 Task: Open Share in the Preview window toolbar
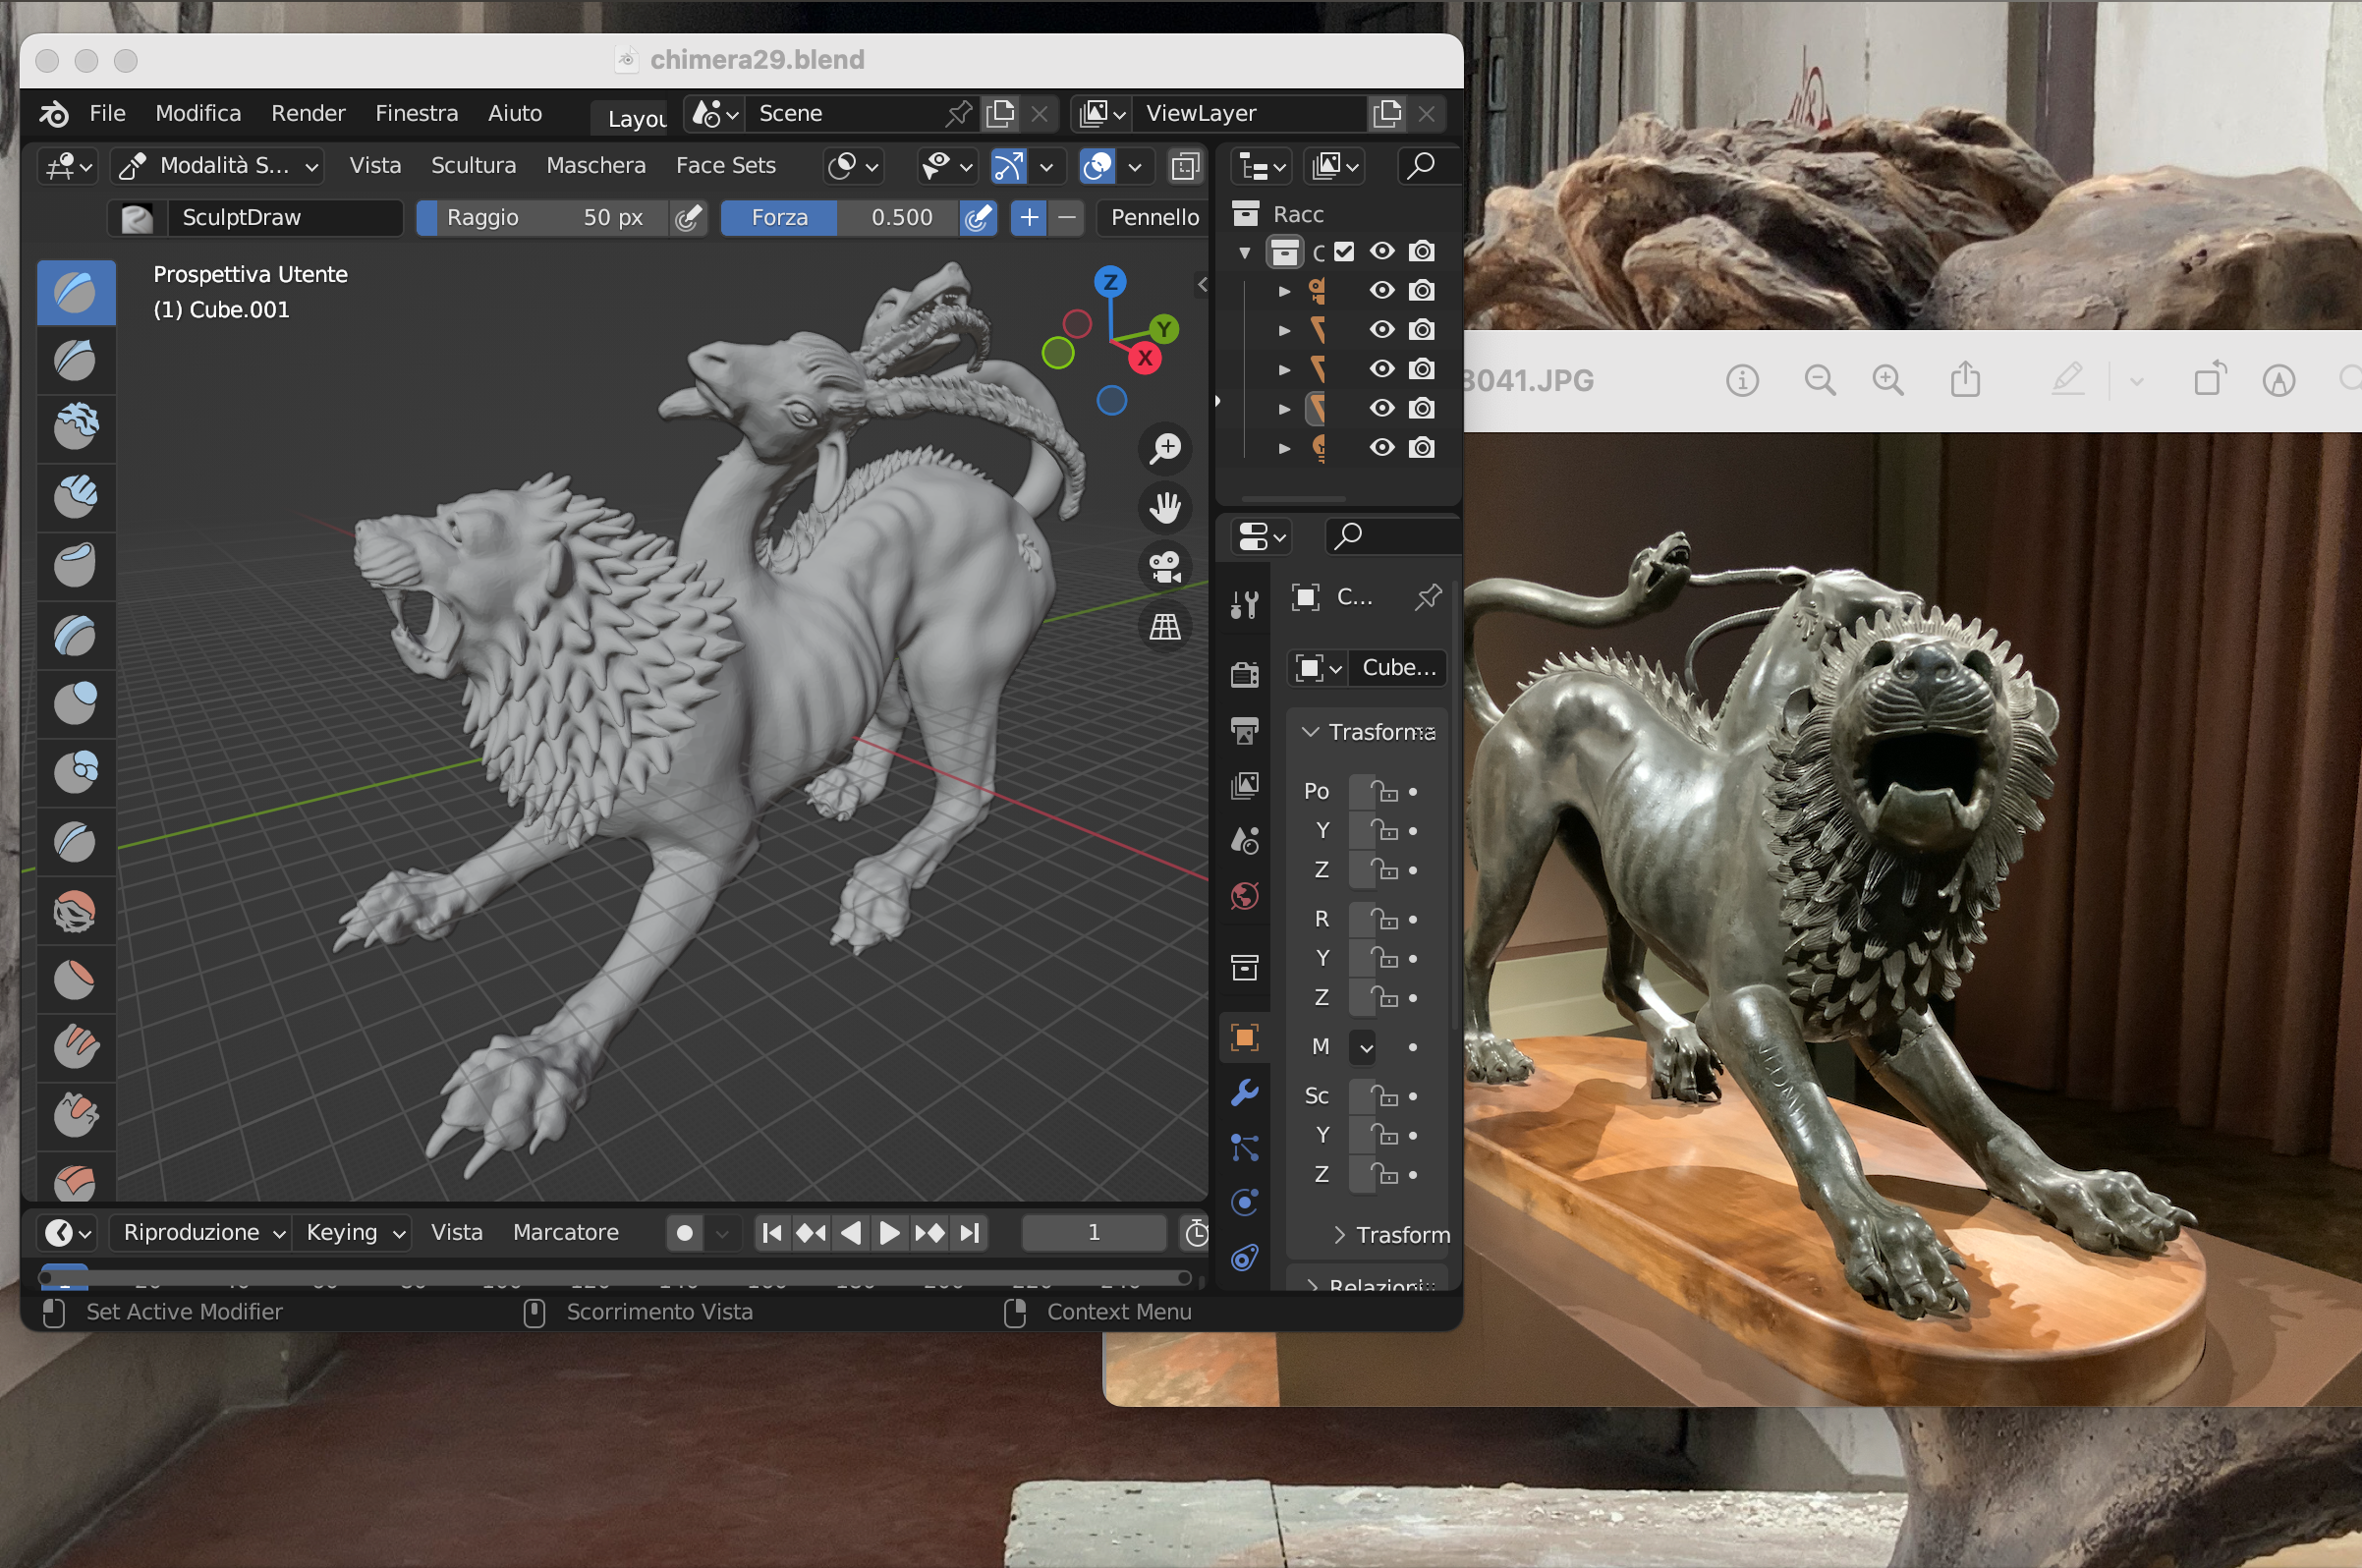click(x=1965, y=379)
